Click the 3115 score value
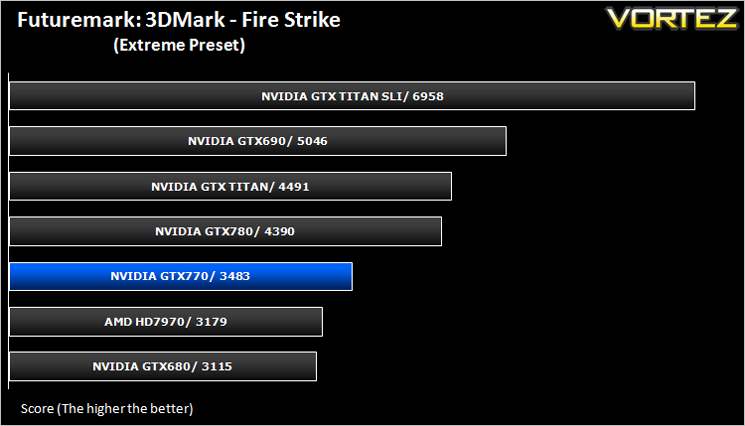 (x=217, y=367)
